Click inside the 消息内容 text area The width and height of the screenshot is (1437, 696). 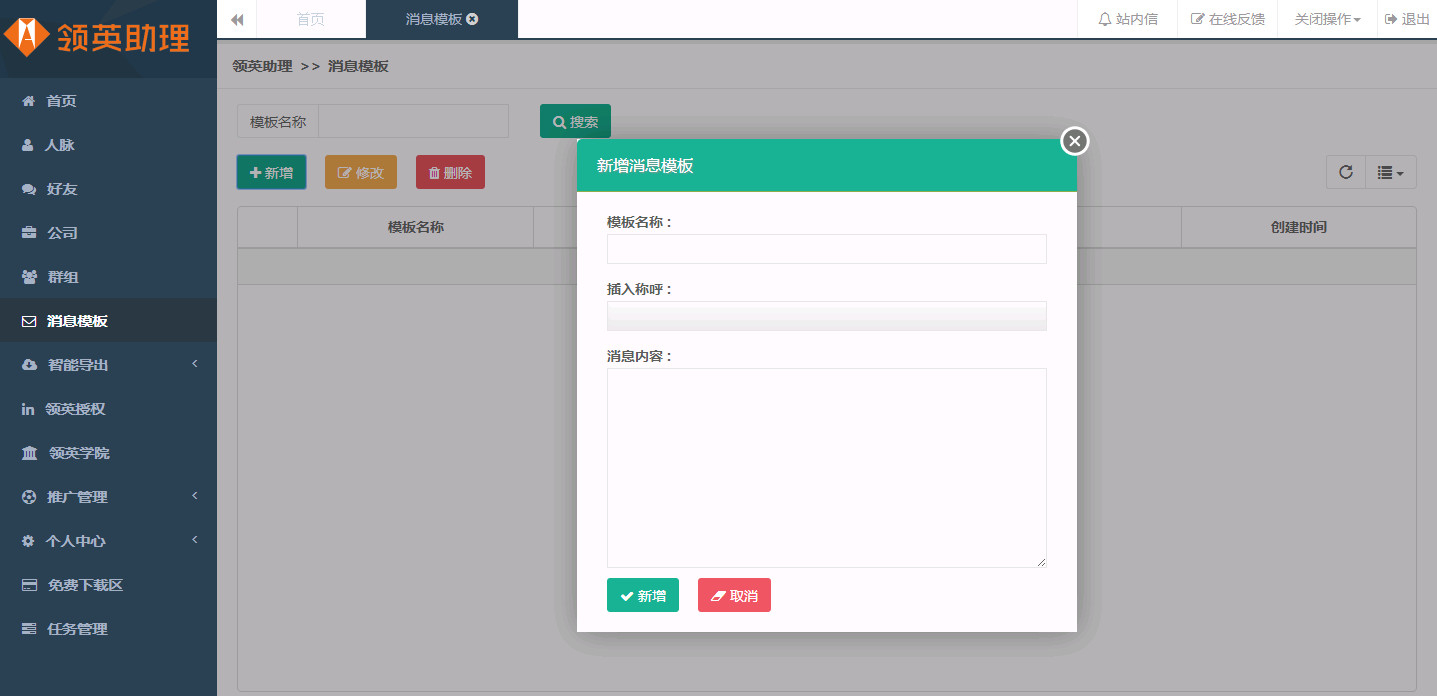pos(826,467)
